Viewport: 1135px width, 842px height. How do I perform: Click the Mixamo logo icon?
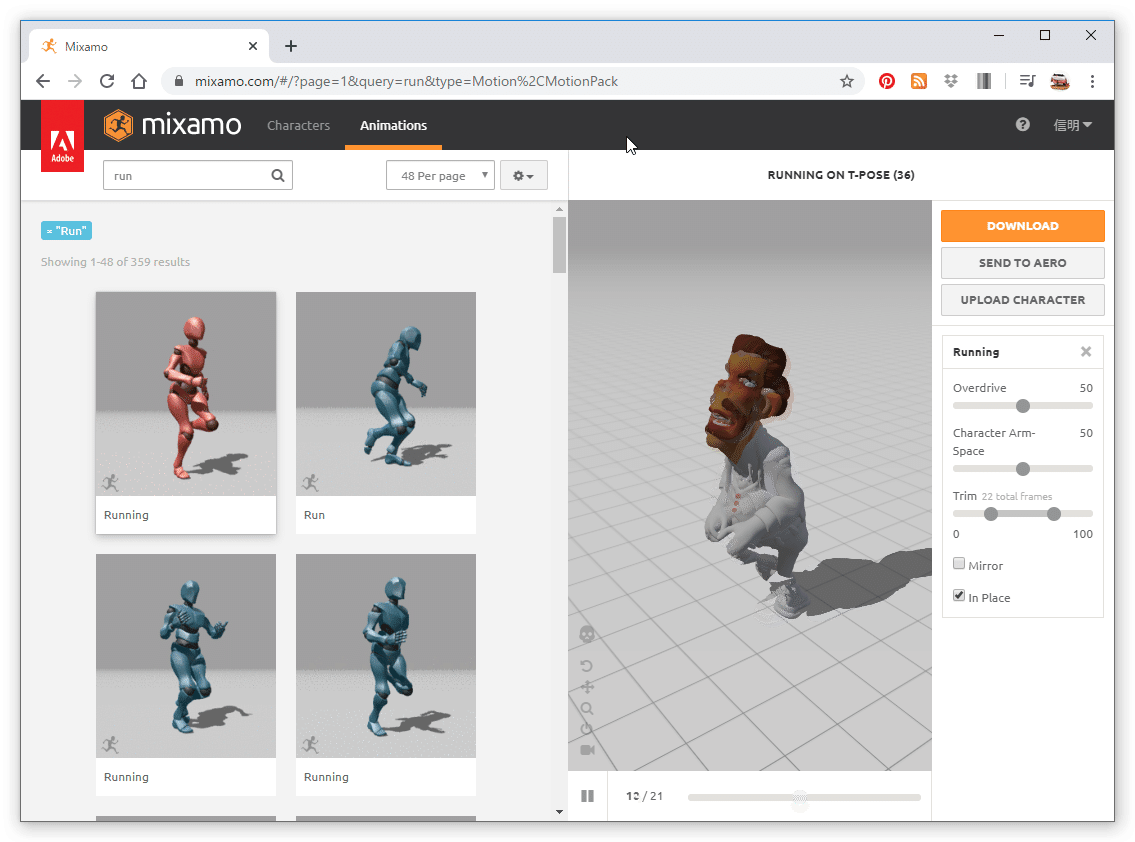click(x=118, y=125)
